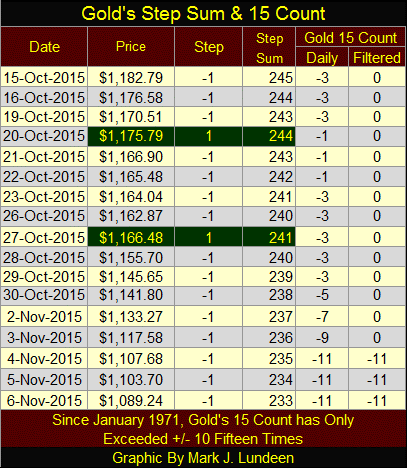Click the green step sum 244 cell
Image resolution: width=407 pixels, height=468 pixels.
coord(269,136)
